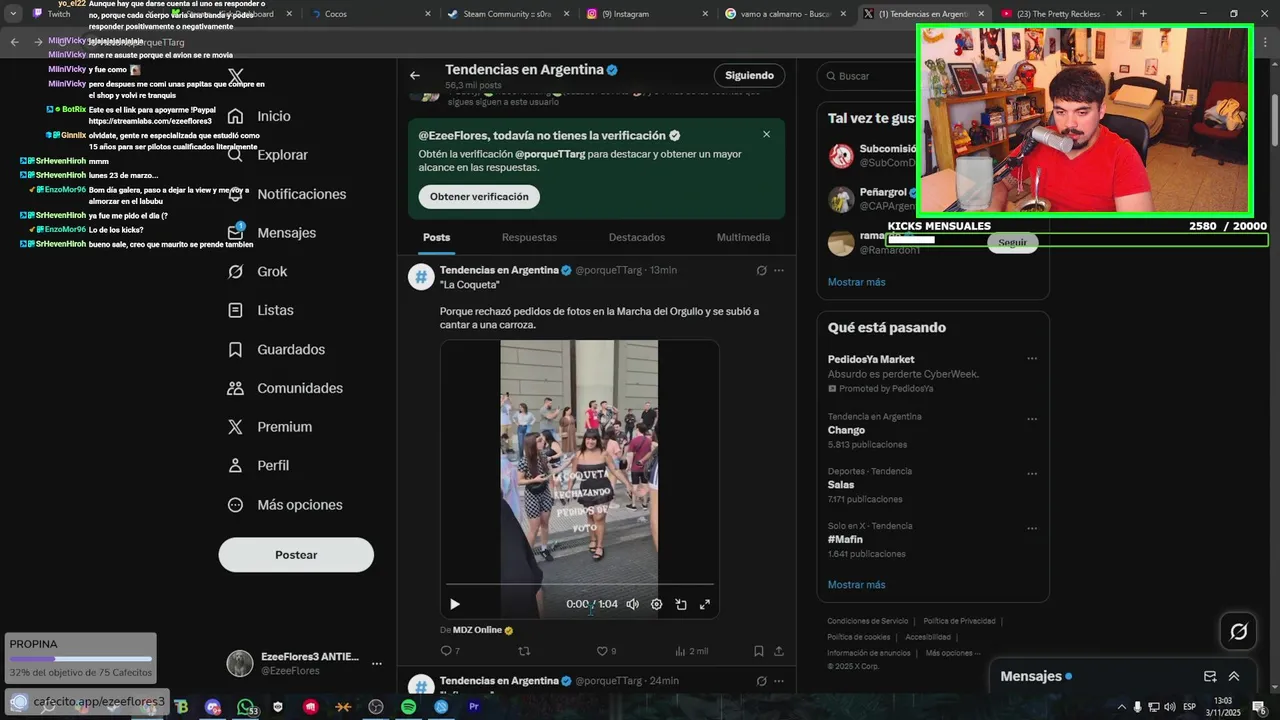Click the Siguiendo button
The image size is (1280, 720).
tap(749, 75)
